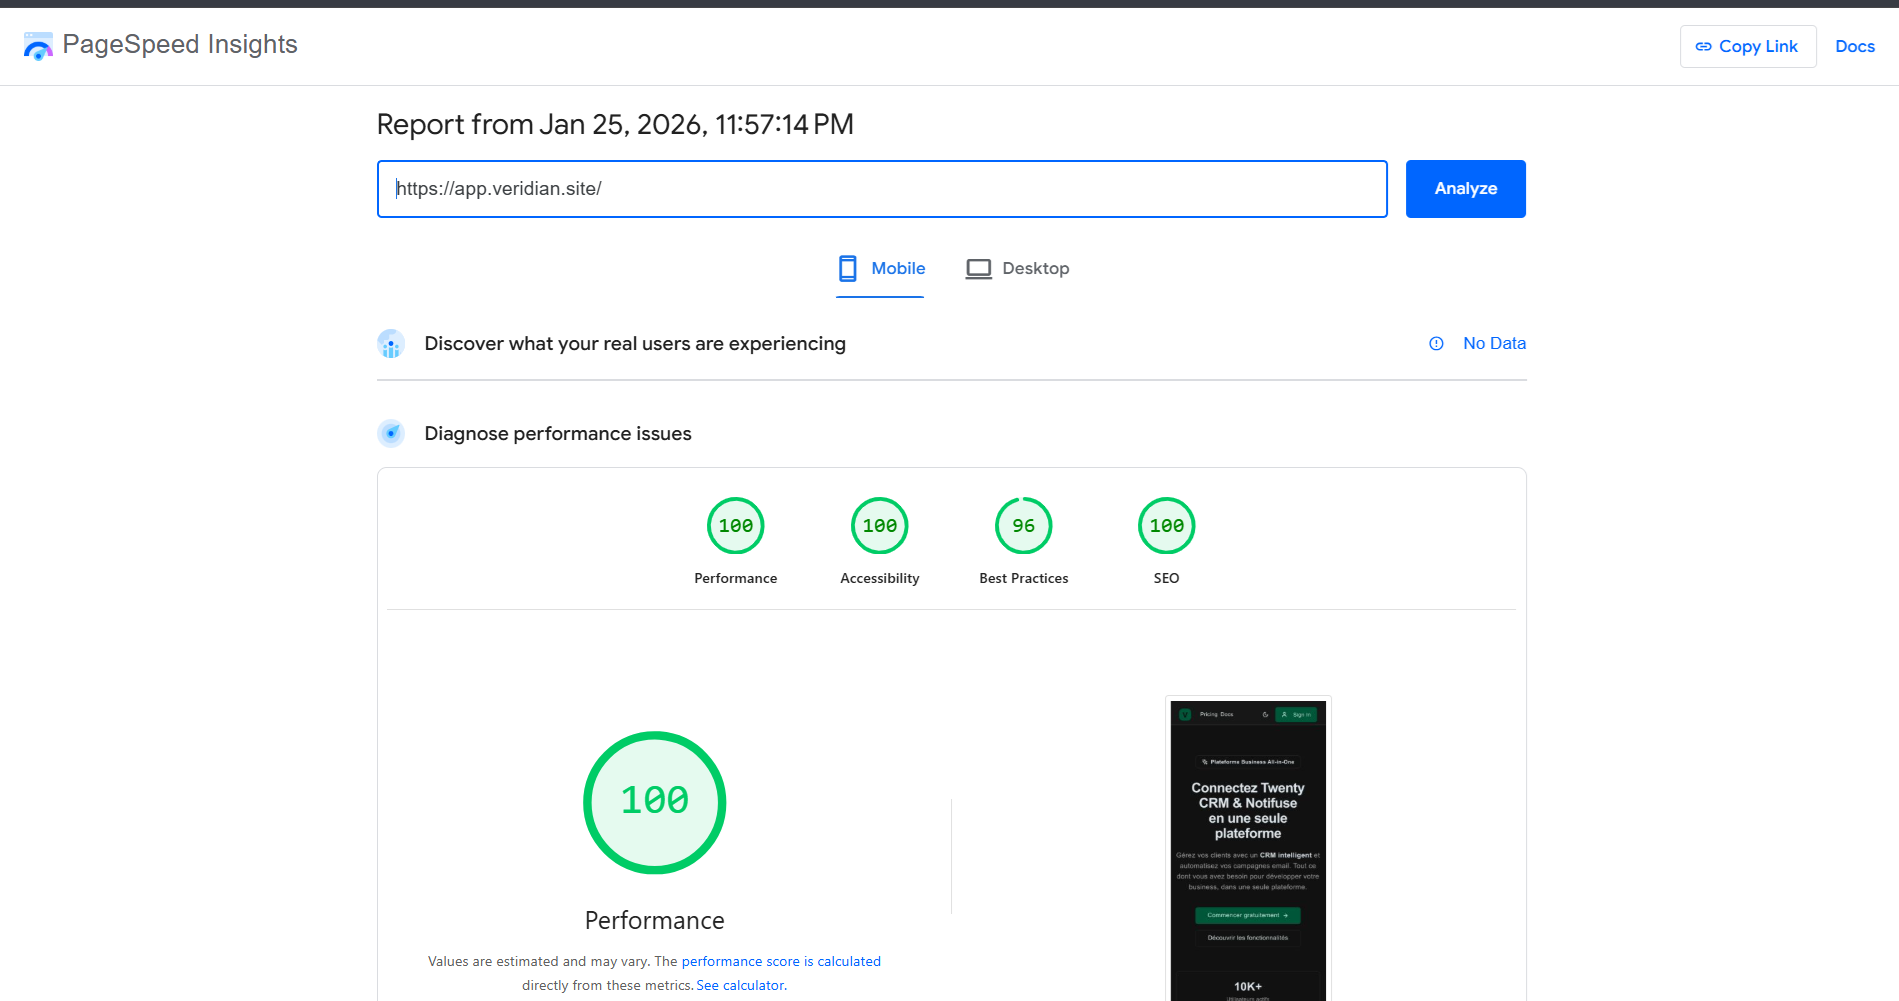This screenshot has height=1001, width=1899.
Task: Click the Mobile phone icon
Action: click(x=847, y=268)
